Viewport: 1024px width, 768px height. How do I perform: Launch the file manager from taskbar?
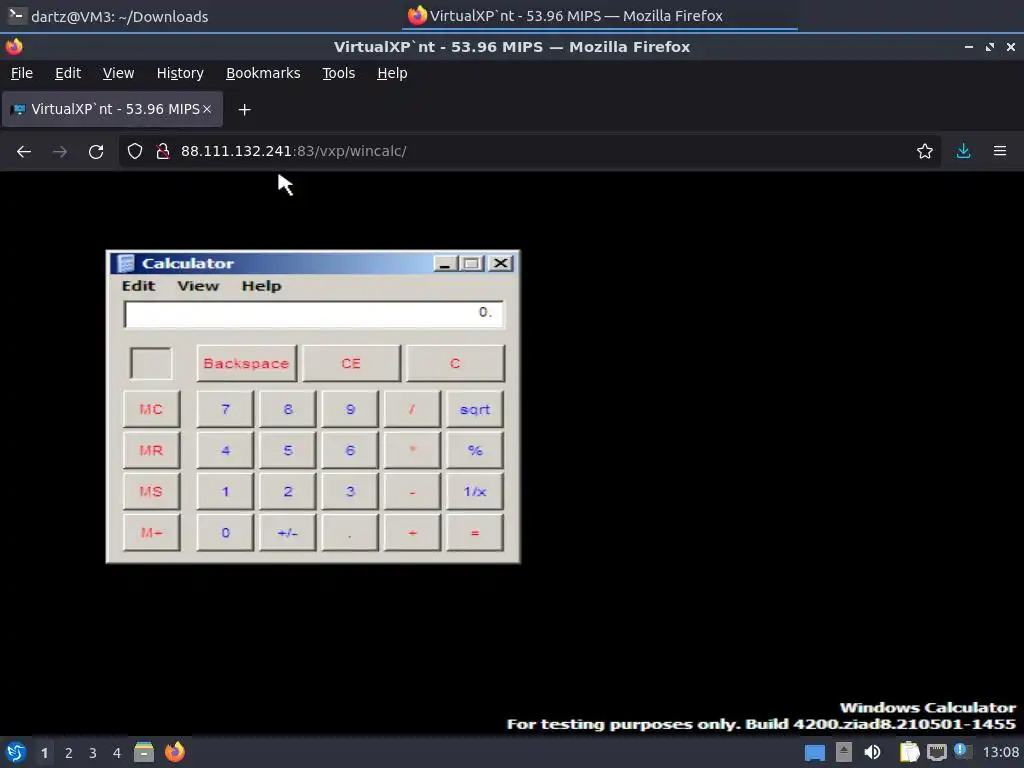[144, 752]
